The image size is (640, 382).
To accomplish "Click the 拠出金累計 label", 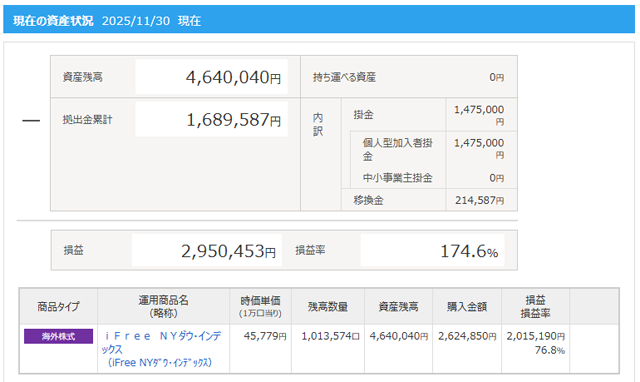I will [x=87, y=120].
